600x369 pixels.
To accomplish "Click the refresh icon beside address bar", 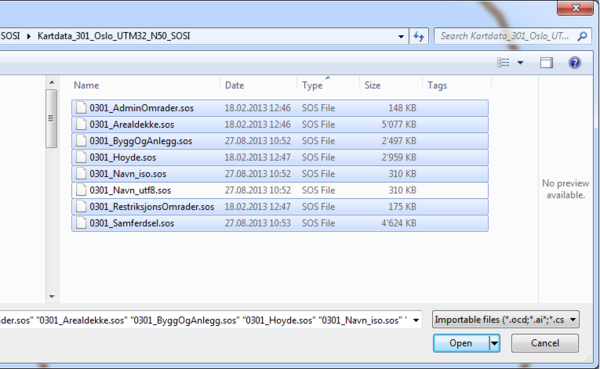I will coord(419,36).
